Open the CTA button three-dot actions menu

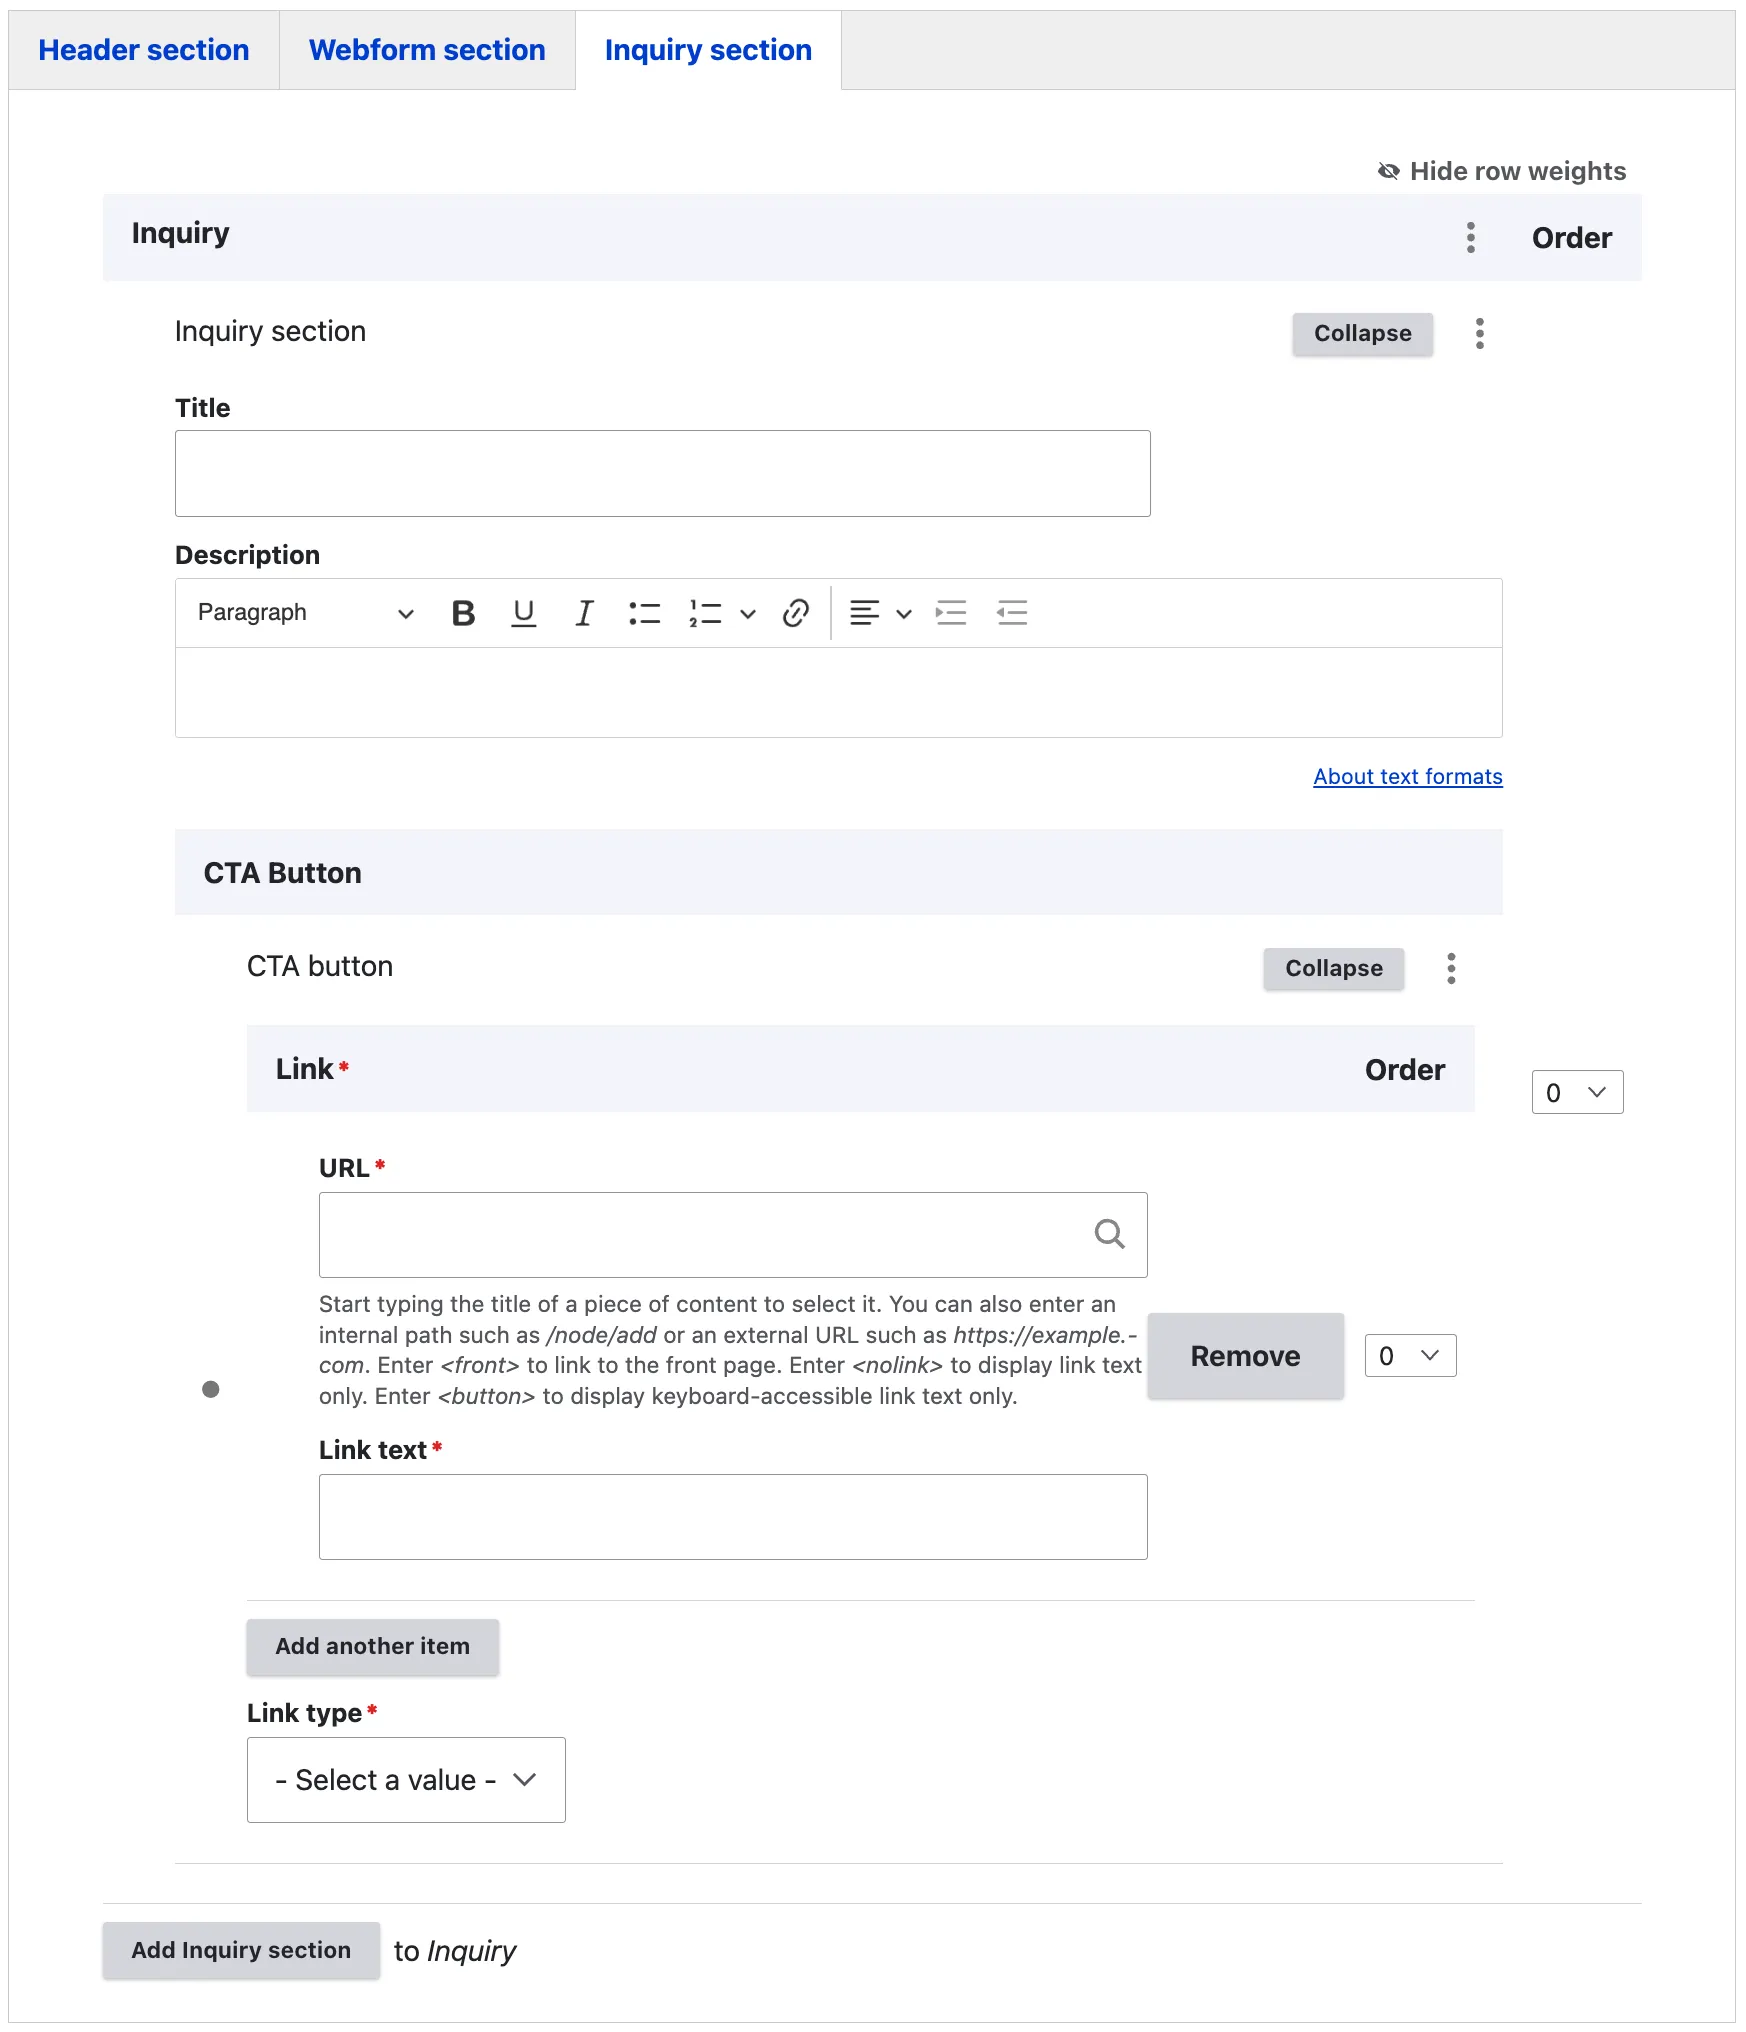click(x=1451, y=968)
